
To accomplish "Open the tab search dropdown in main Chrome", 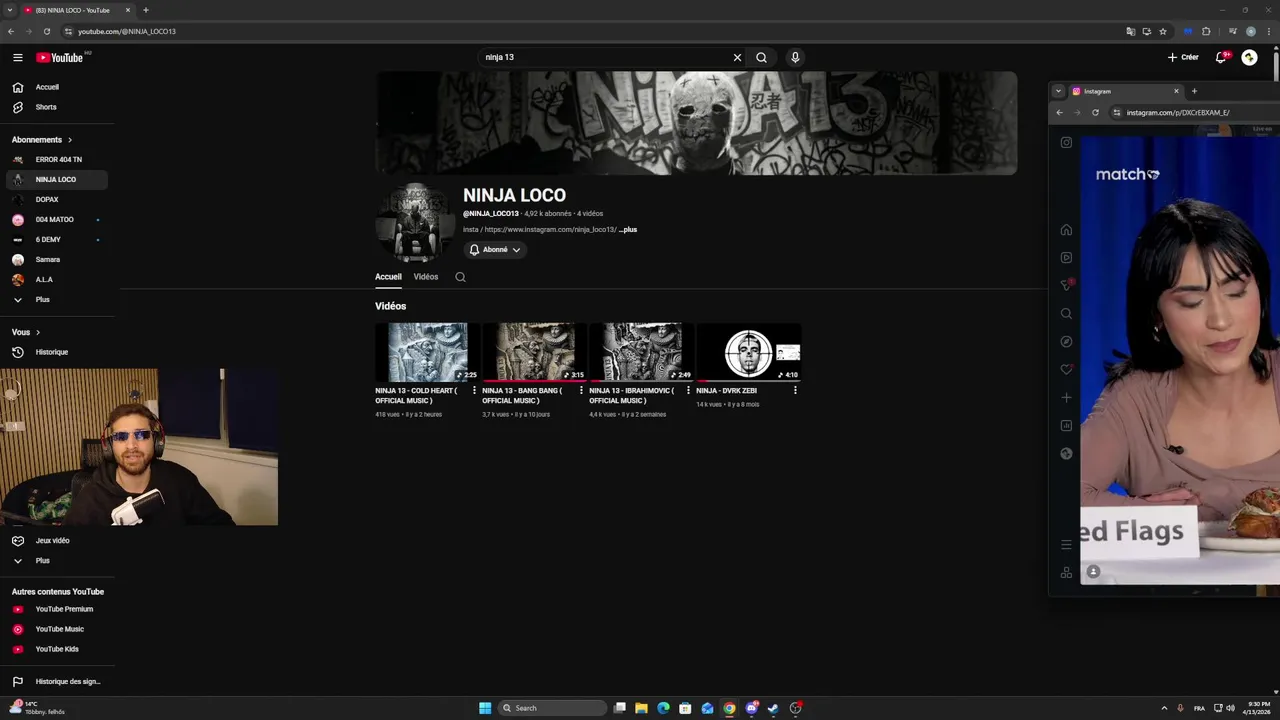I will click(9, 10).
